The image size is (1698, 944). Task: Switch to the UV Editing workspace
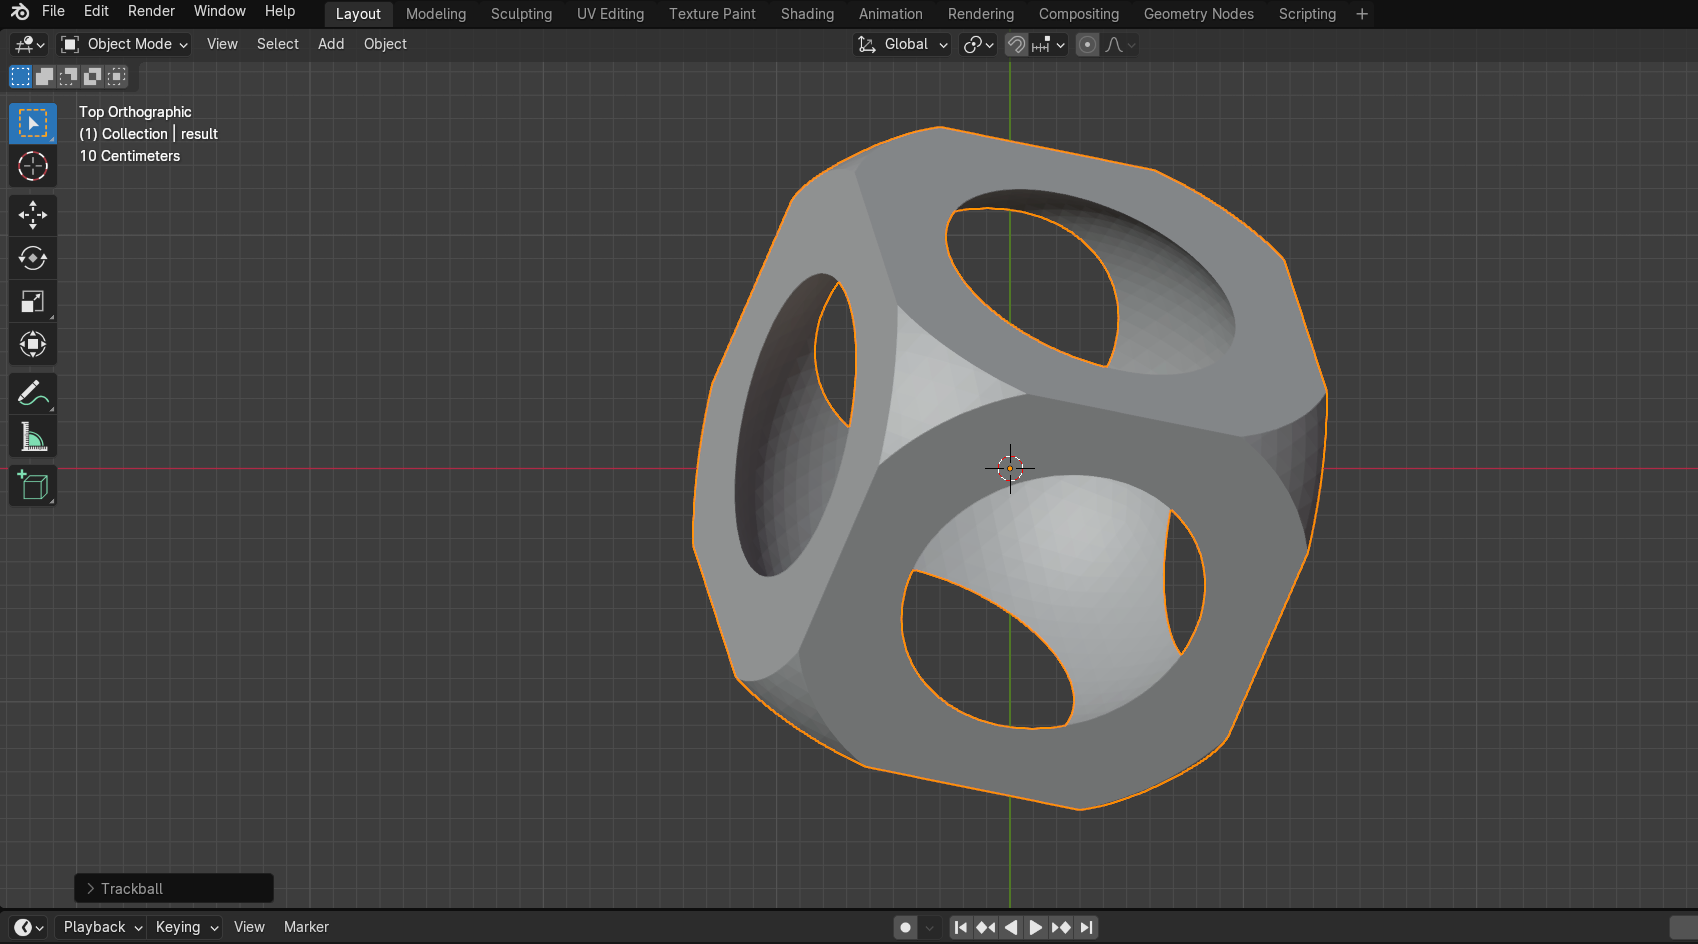point(610,14)
